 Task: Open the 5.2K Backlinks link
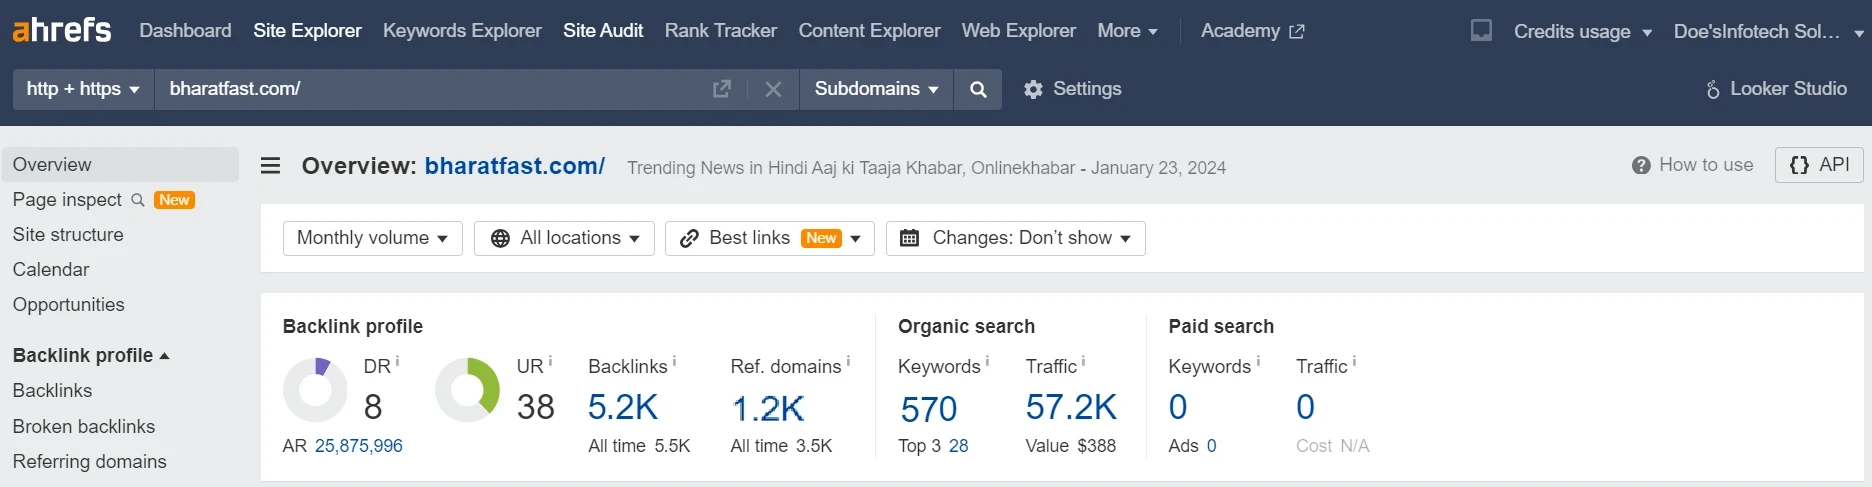623,407
